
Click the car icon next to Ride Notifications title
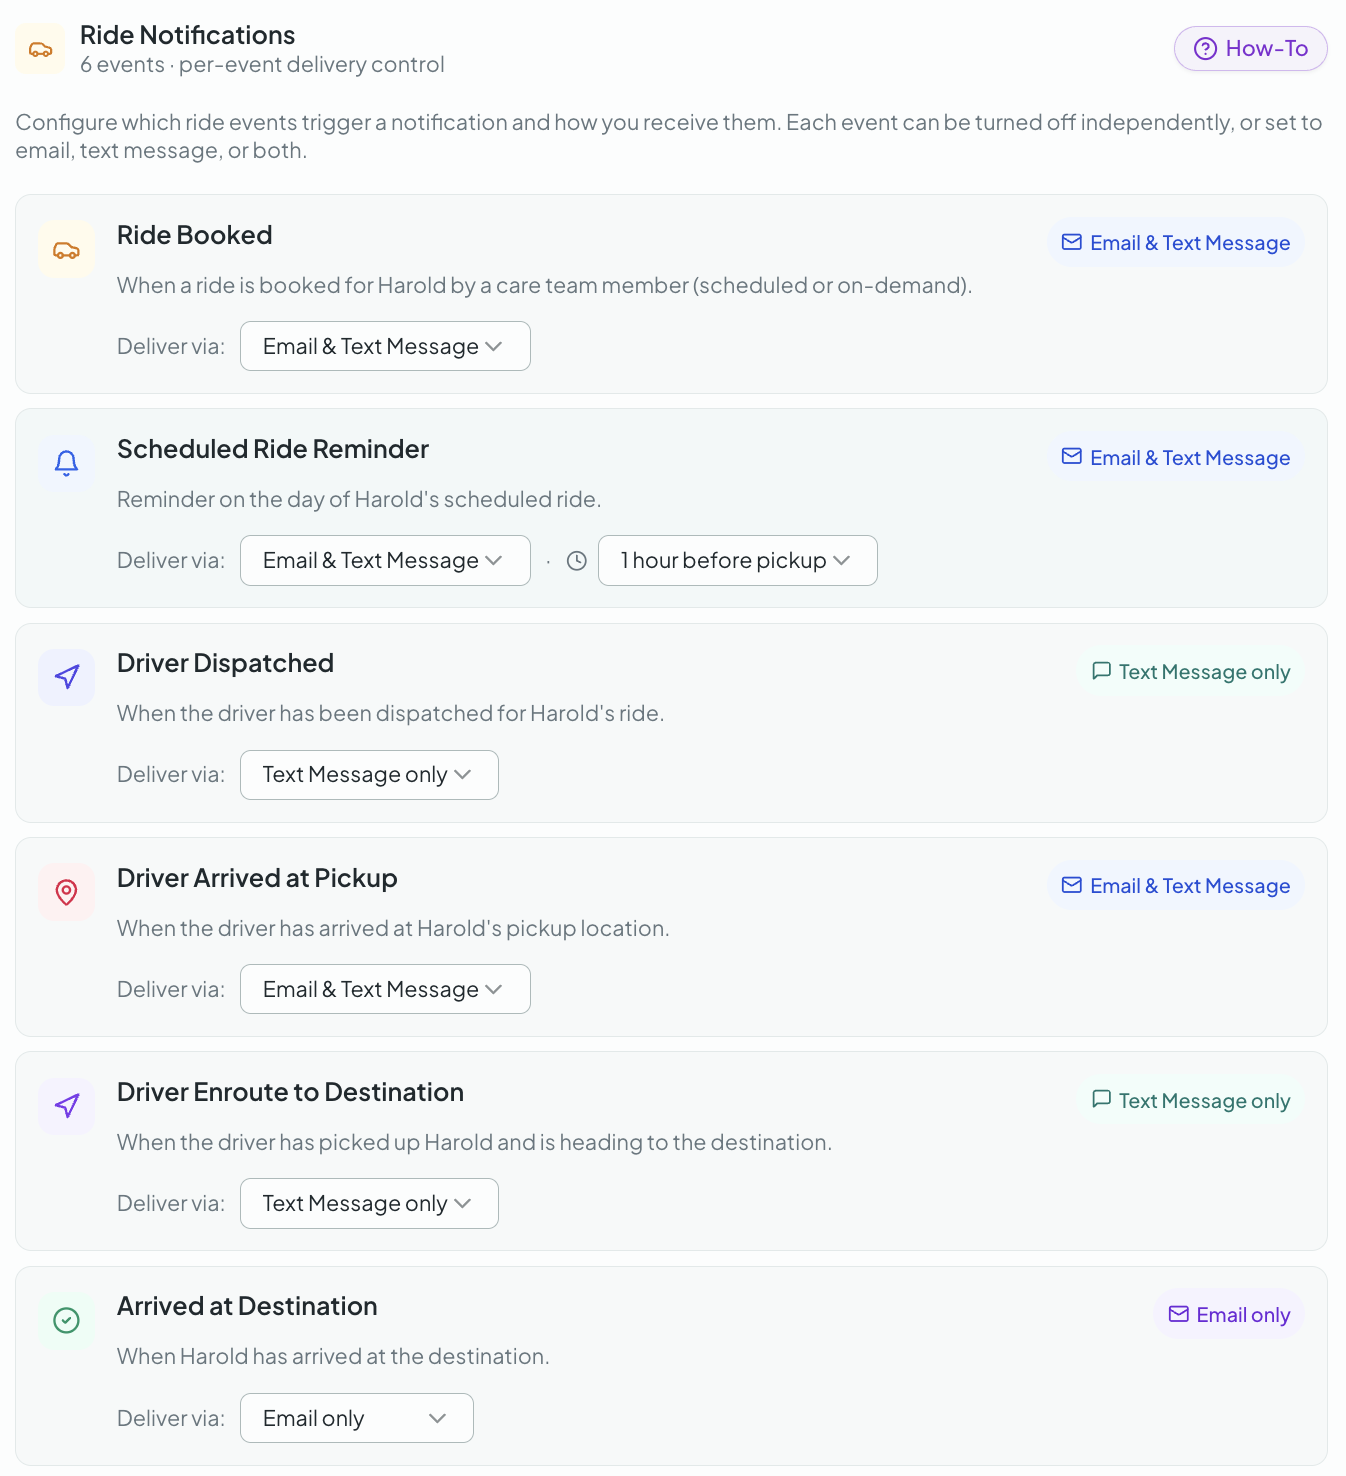40,47
